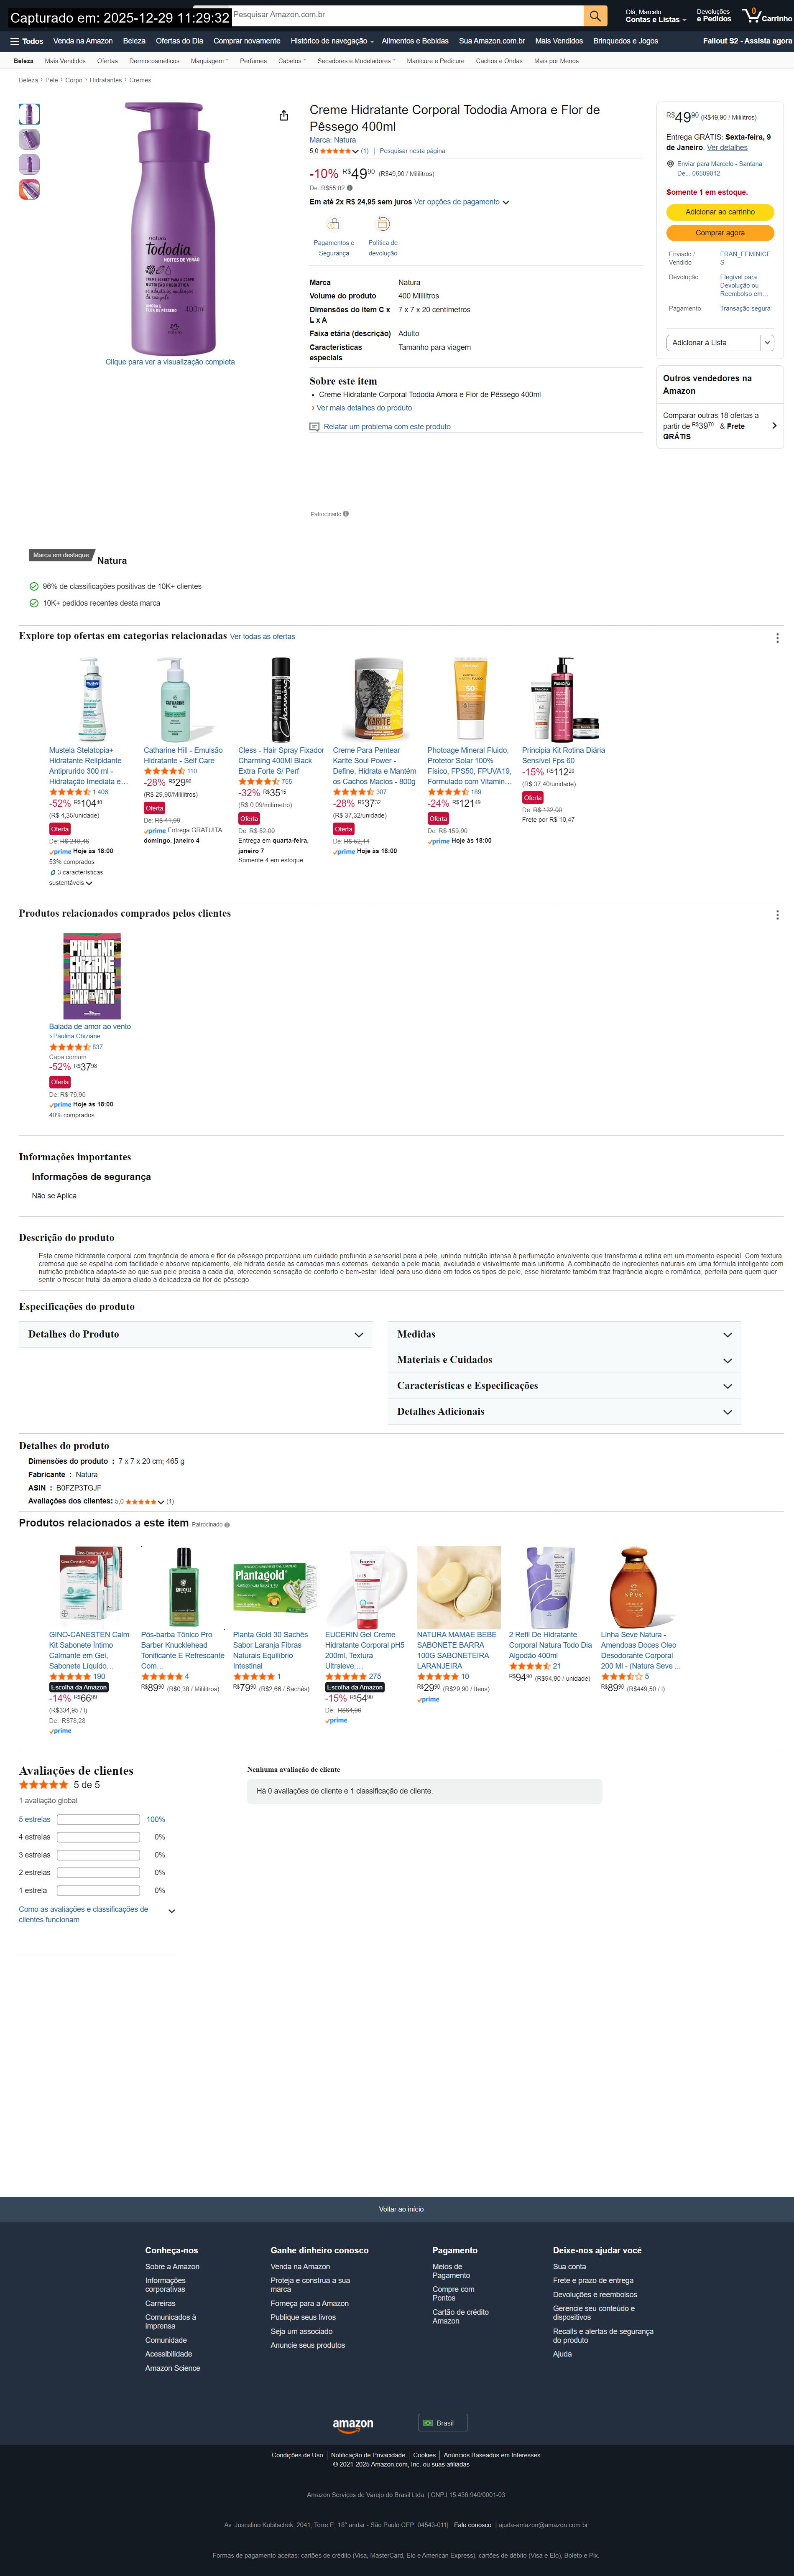Screen dimensions: 794x2576
Task: Filter reviews by the 5 estrelas bar
Action: tap(98, 1820)
